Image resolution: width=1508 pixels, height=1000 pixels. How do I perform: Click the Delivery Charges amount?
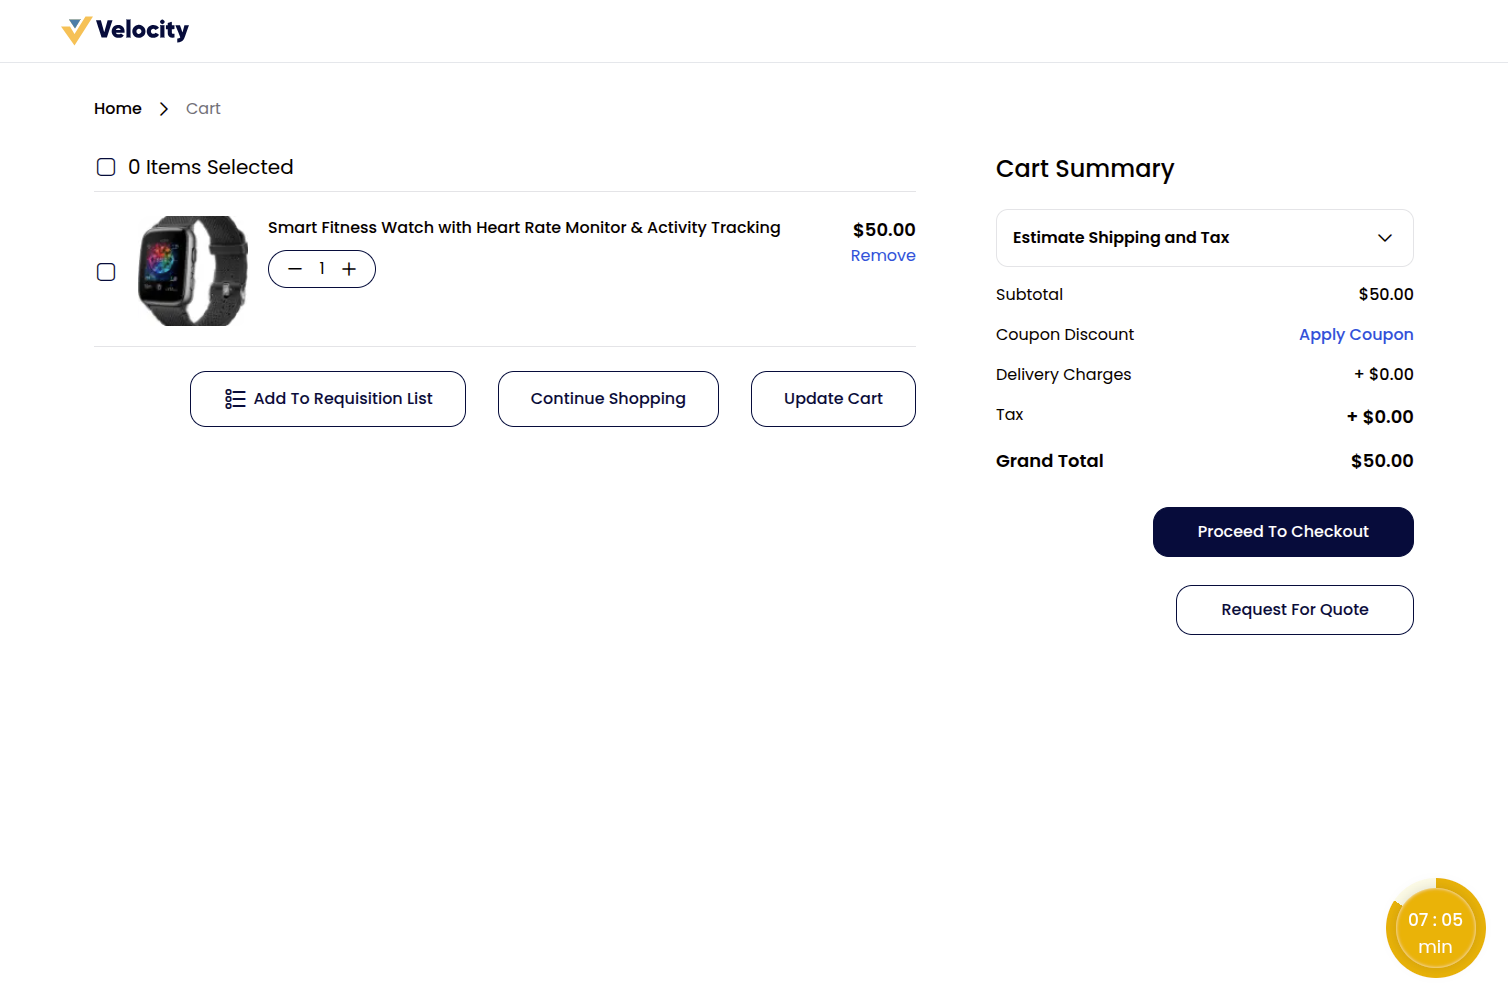click(x=1384, y=375)
